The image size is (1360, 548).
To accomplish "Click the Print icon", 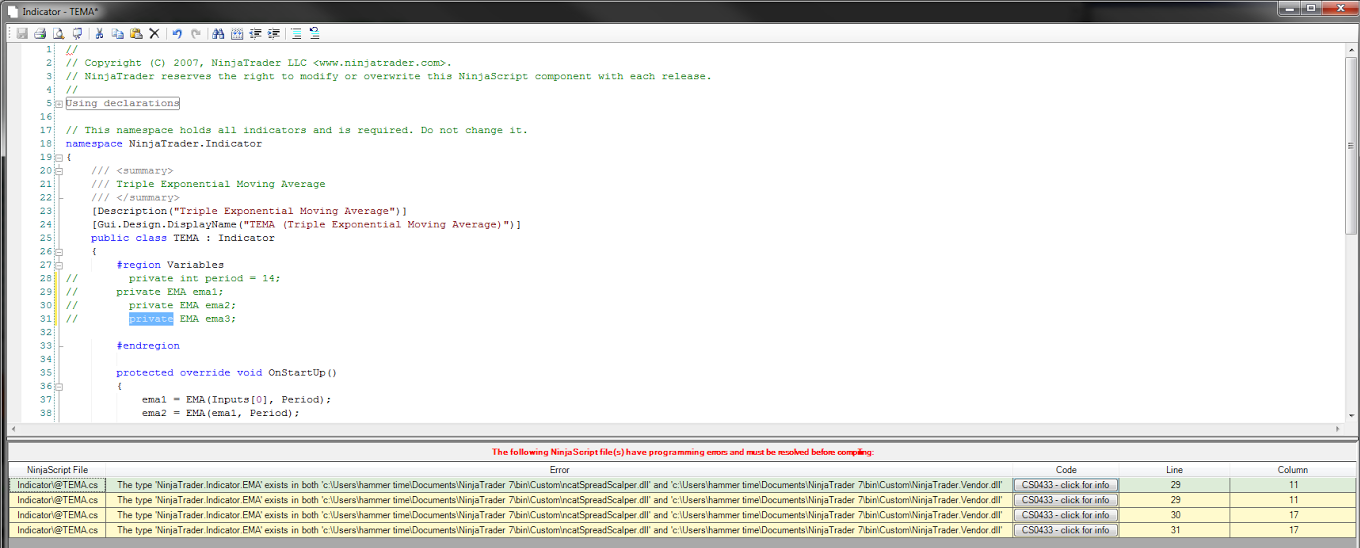I will point(40,33).
